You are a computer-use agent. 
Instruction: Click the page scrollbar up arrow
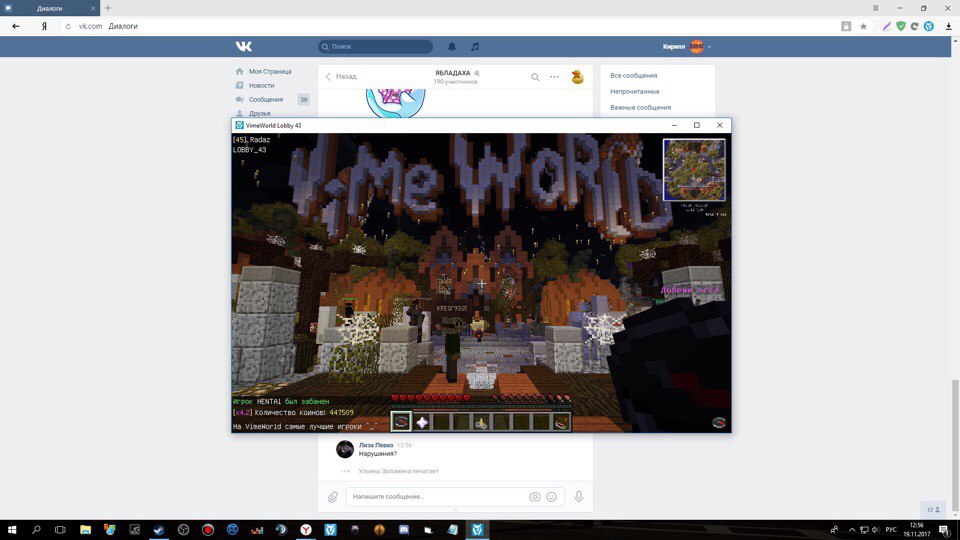(x=955, y=40)
